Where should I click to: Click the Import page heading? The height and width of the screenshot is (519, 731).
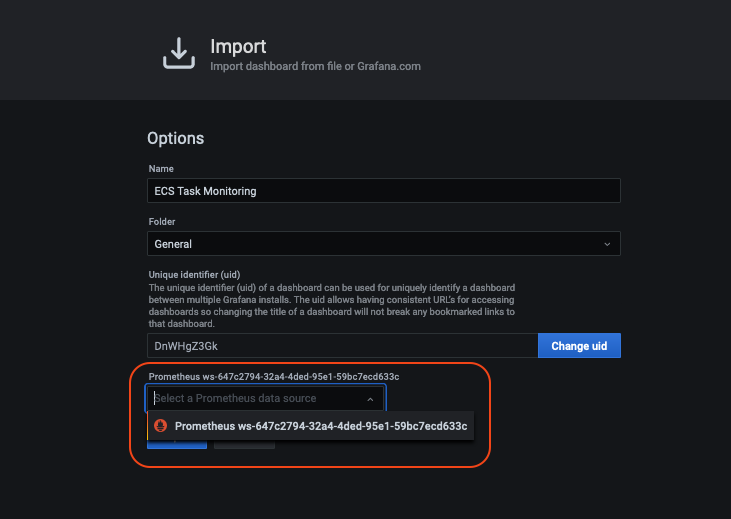[238, 46]
